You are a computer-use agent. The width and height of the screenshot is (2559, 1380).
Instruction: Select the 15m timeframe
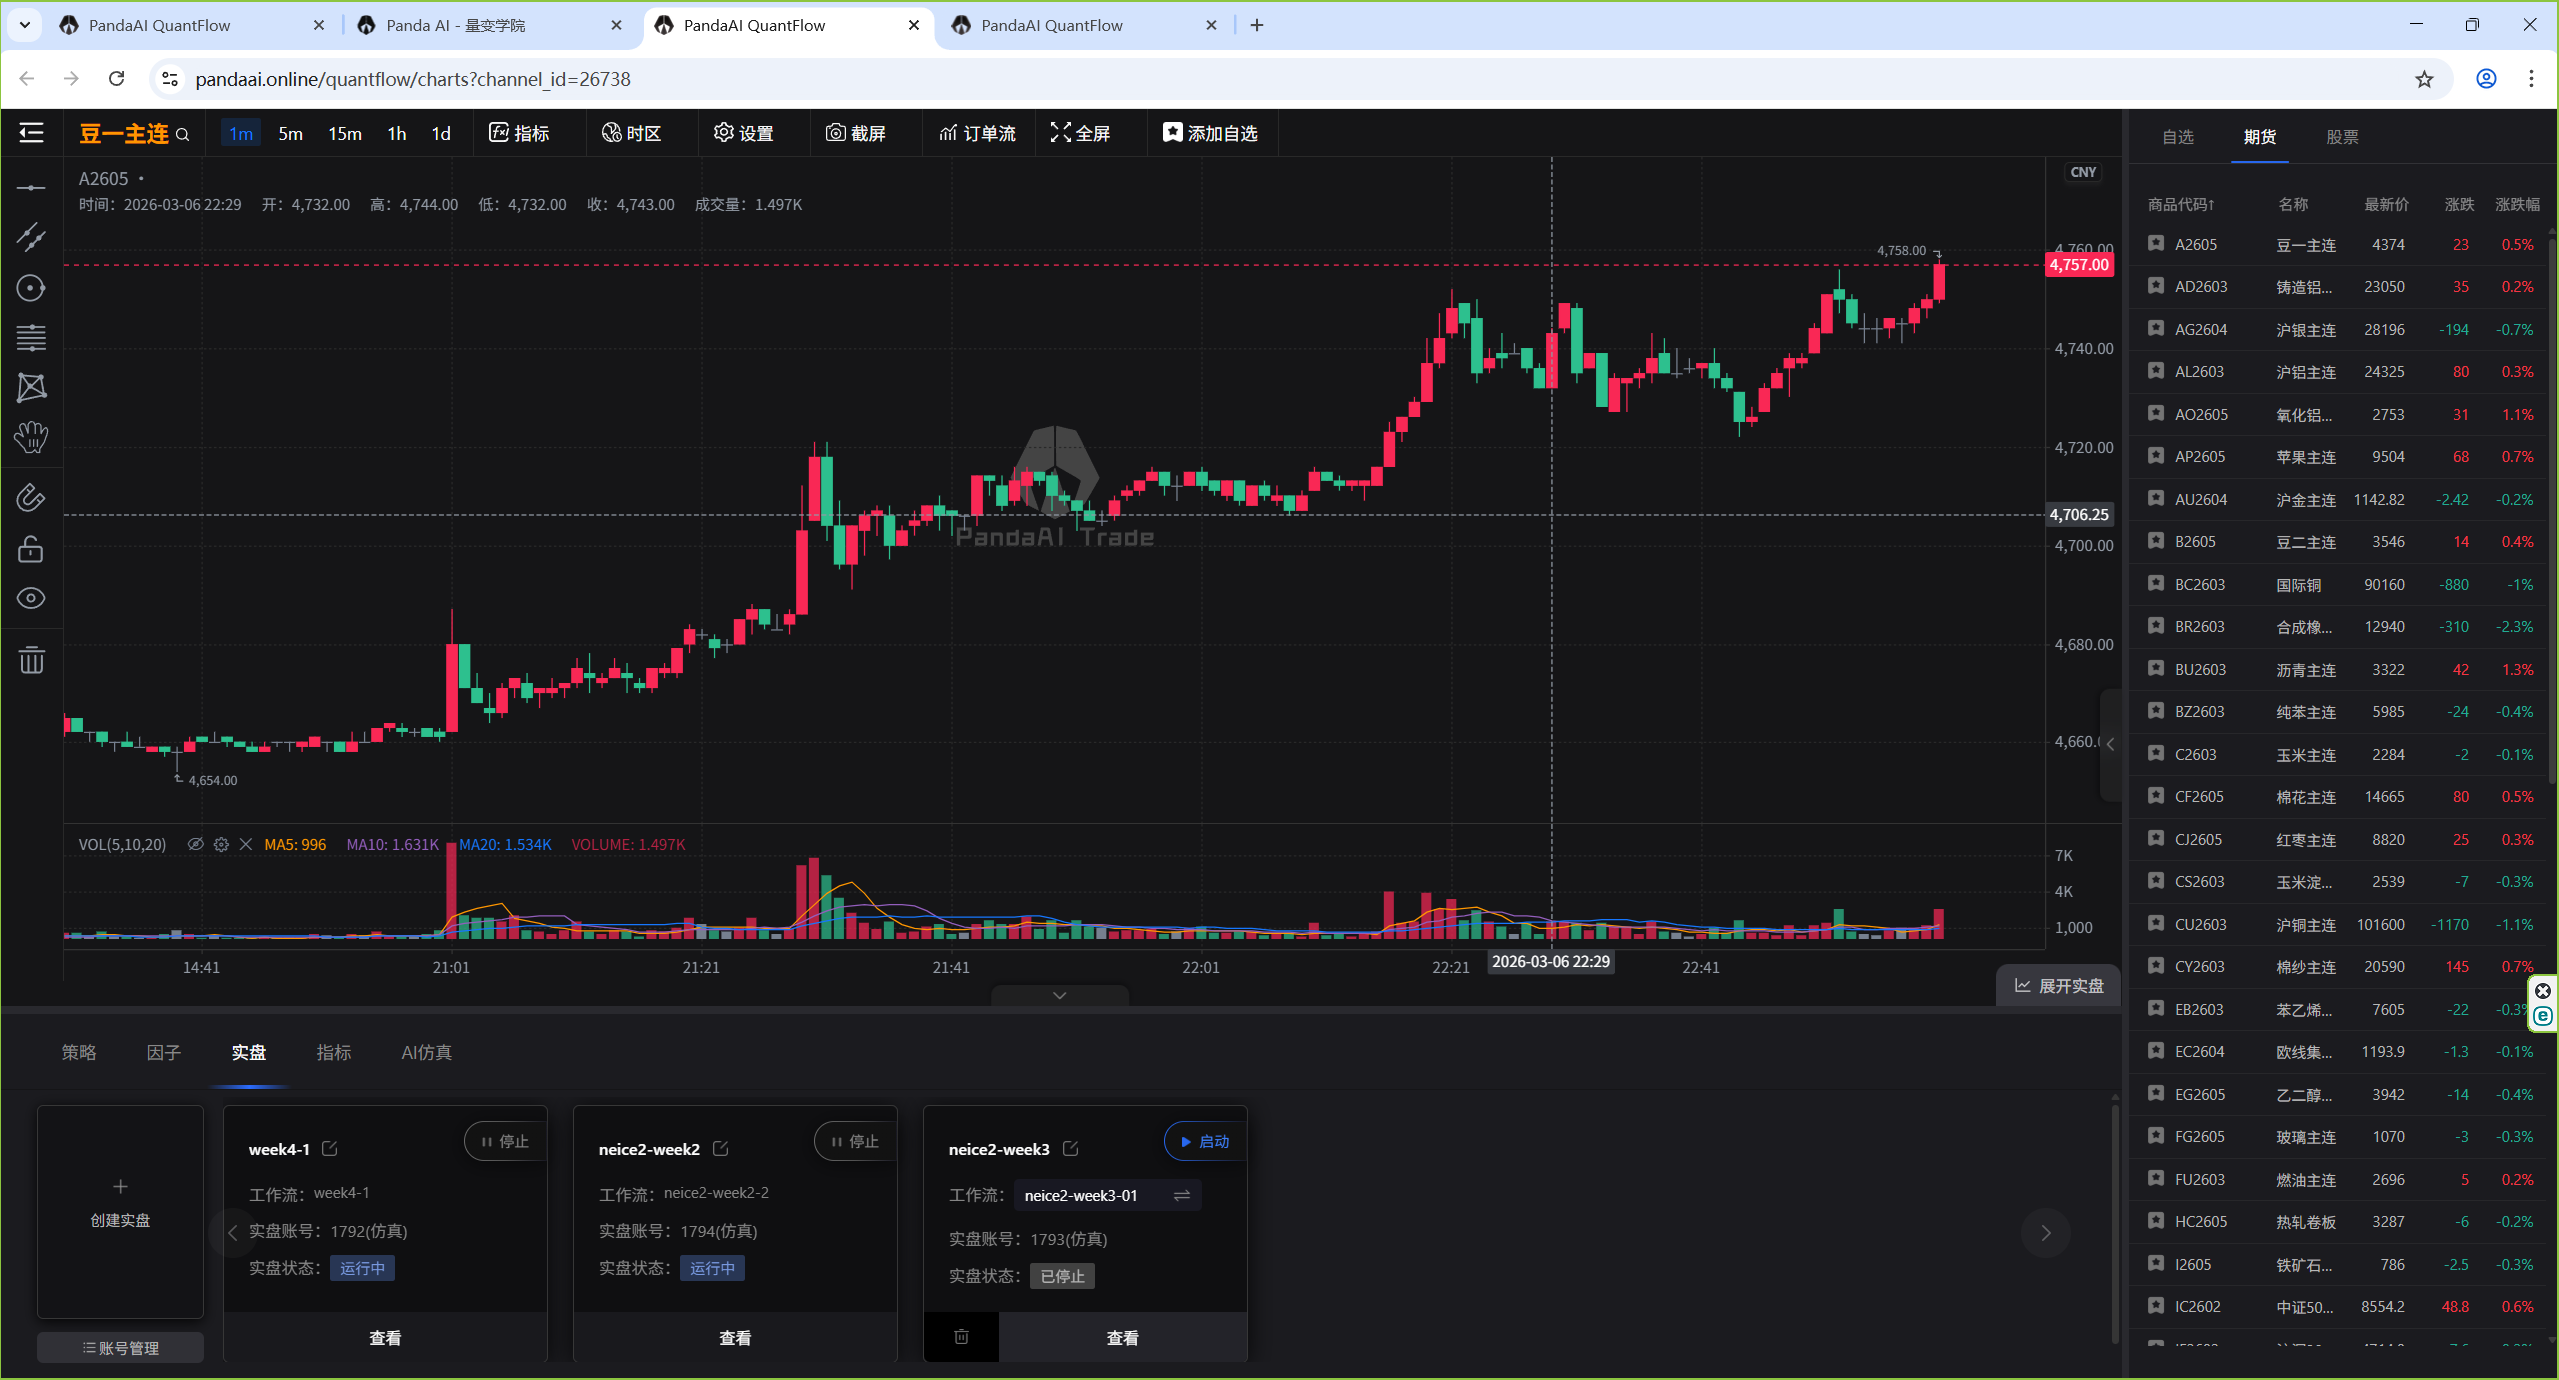(345, 134)
